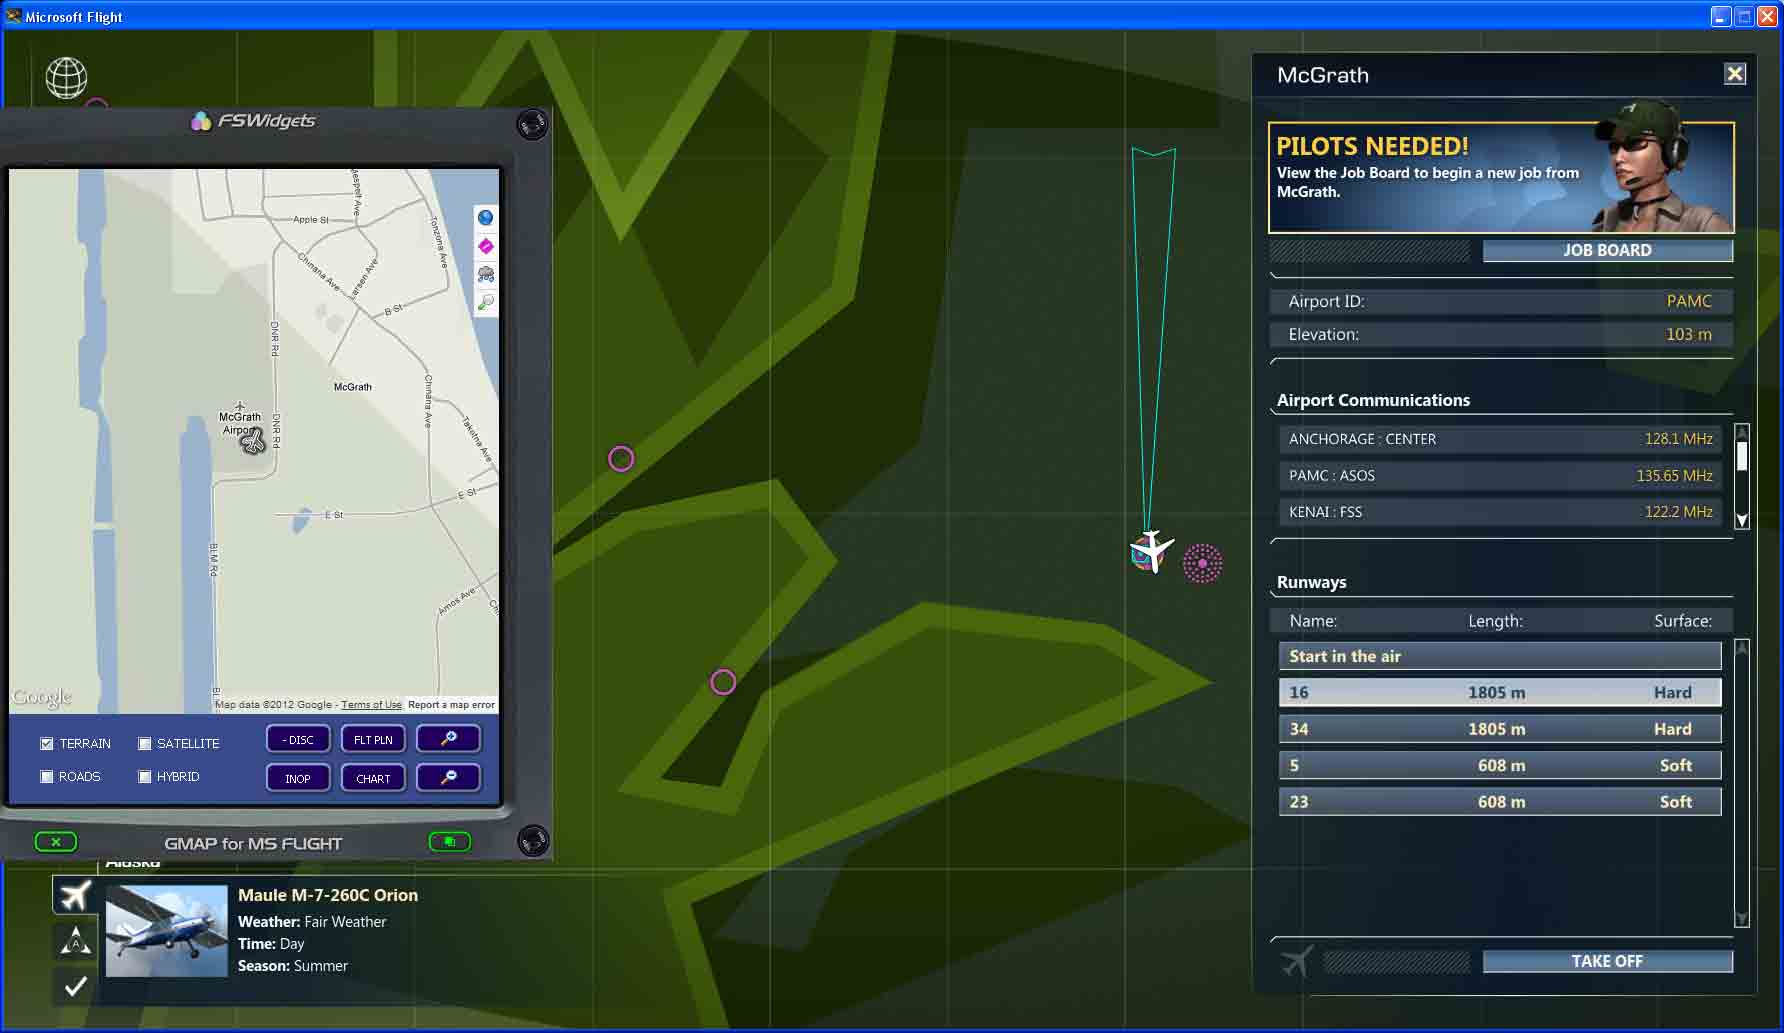1784x1033 pixels.
Task: Close the McGrath airport panel
Action: pos(1735,74)
